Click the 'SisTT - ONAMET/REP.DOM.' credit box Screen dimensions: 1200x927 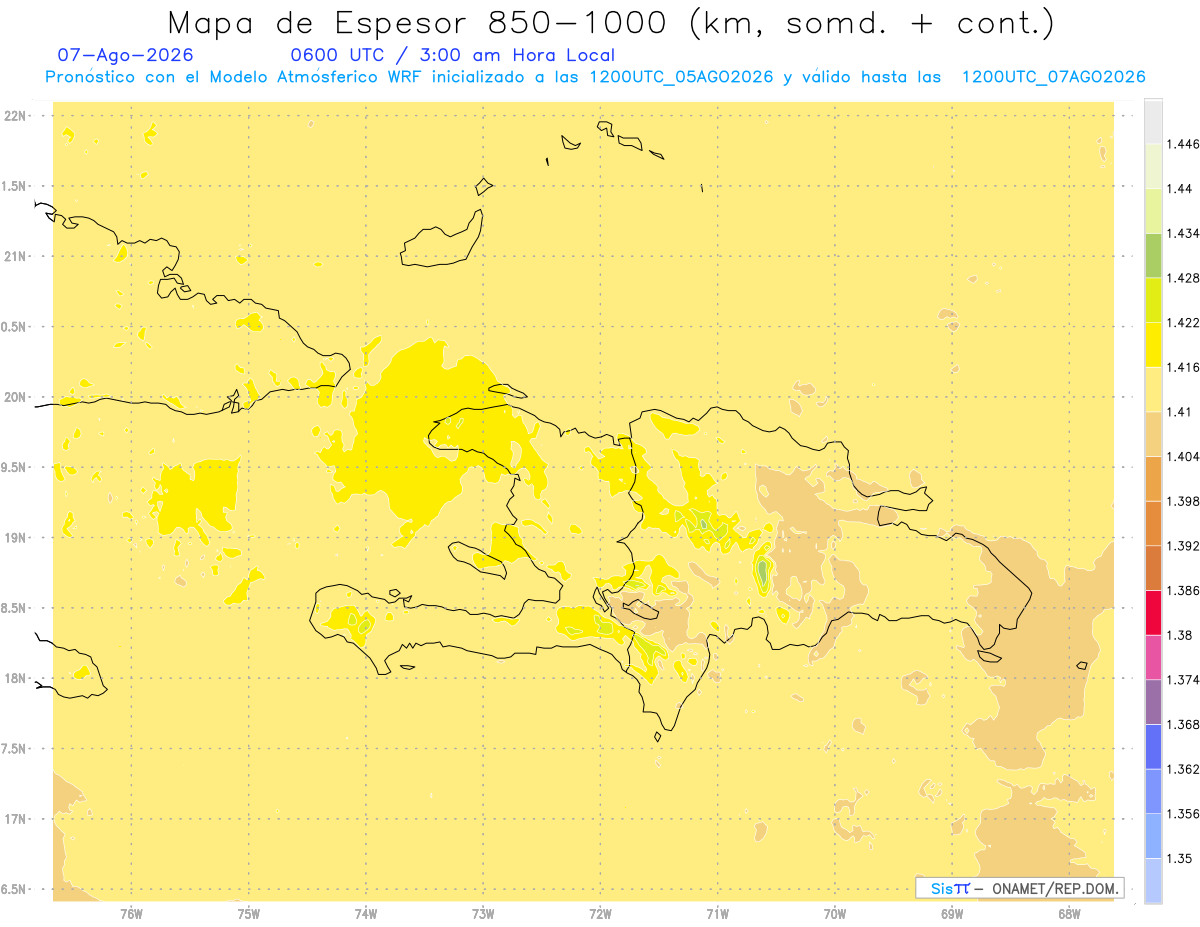(1020, 887)
